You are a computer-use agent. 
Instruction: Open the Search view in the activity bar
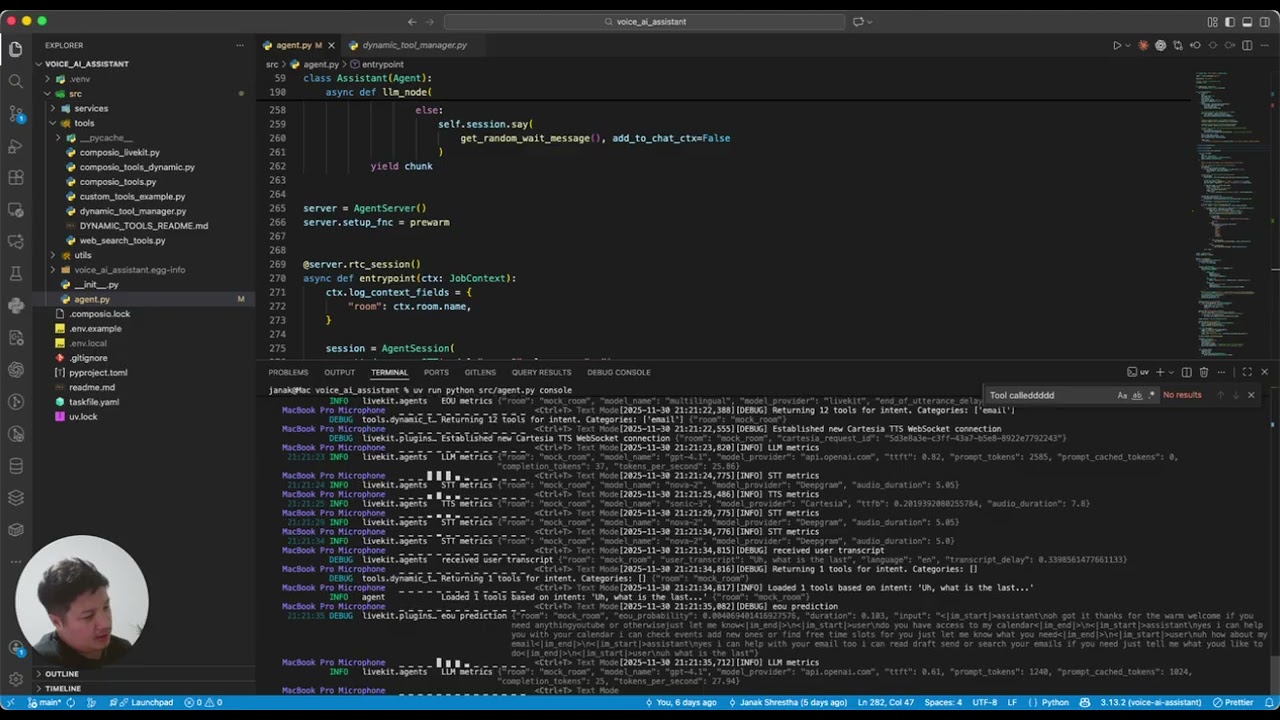tap(15, 81)
